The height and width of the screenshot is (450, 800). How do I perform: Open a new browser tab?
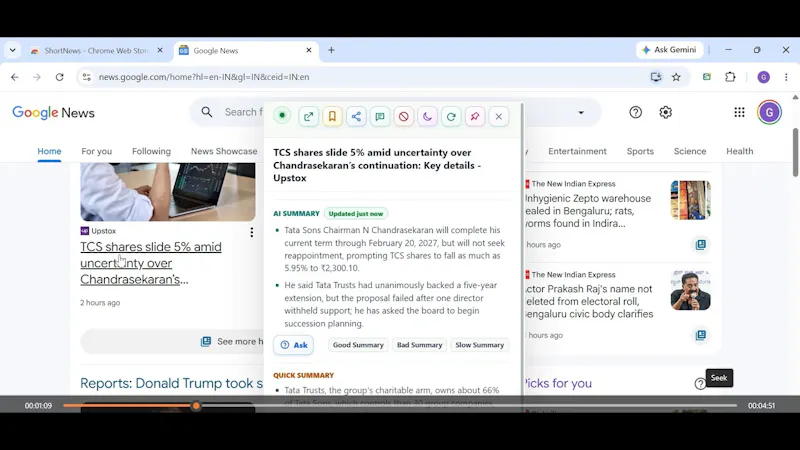[331, 50]
